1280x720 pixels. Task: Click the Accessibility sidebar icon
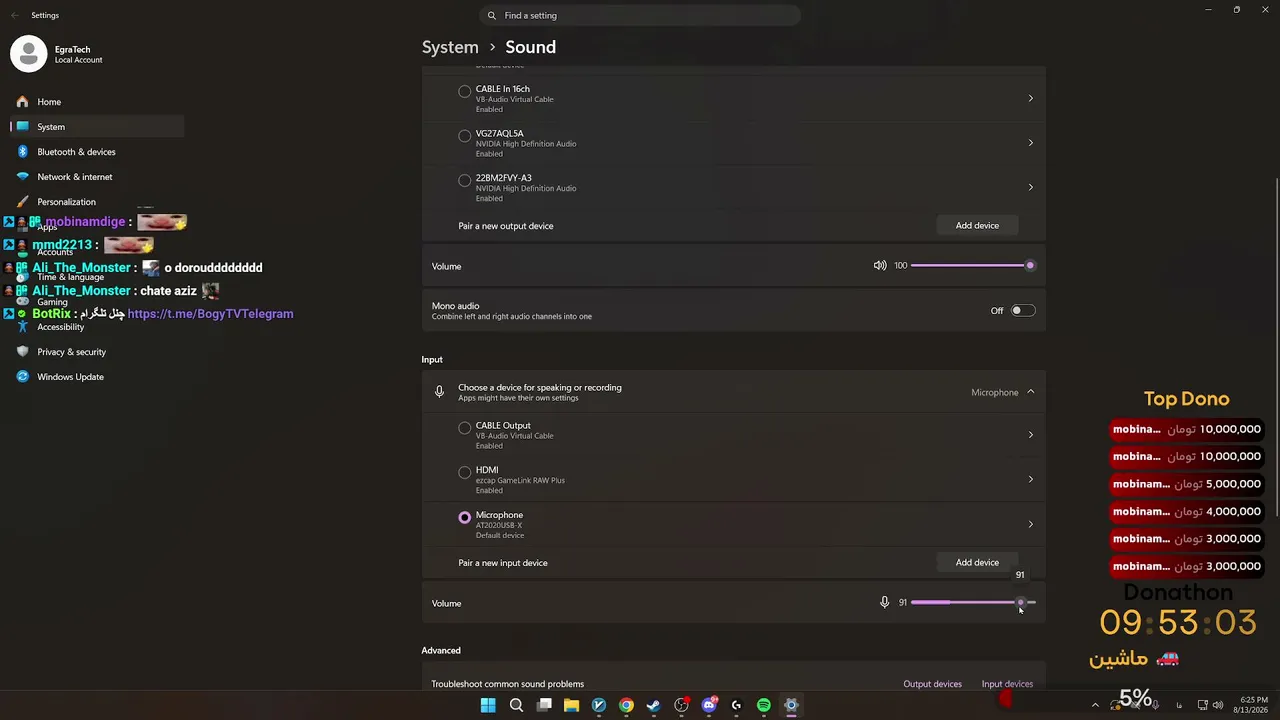click(x=23, y=327)
